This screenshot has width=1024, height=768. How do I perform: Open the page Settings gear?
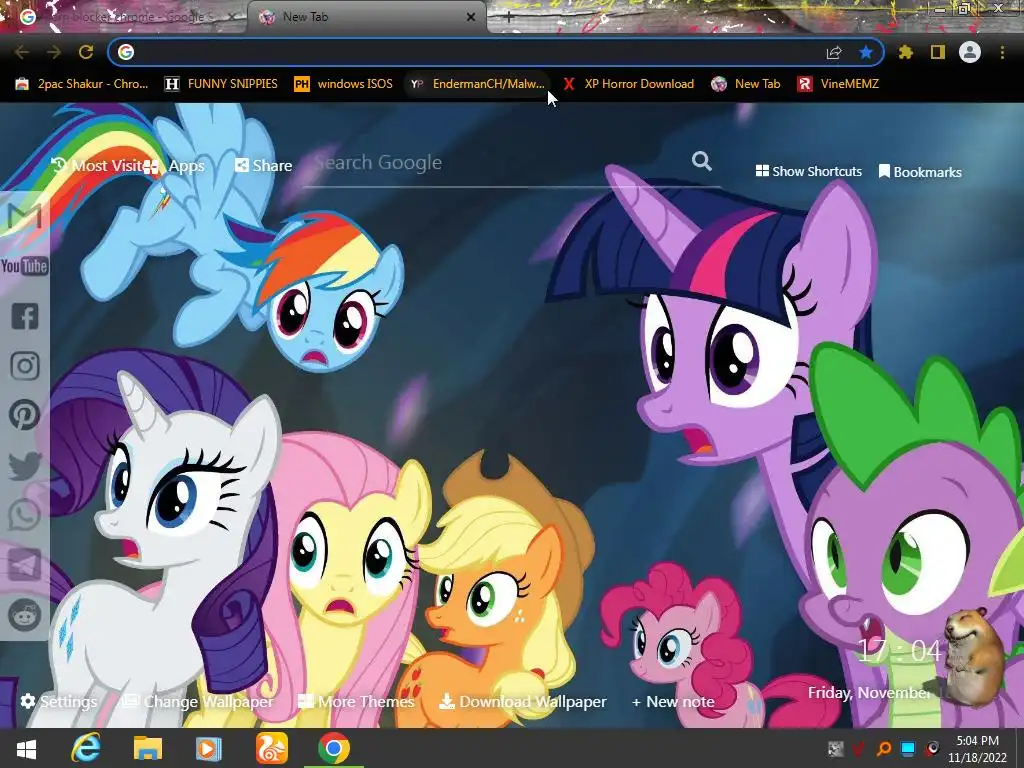tap(59, 701)
